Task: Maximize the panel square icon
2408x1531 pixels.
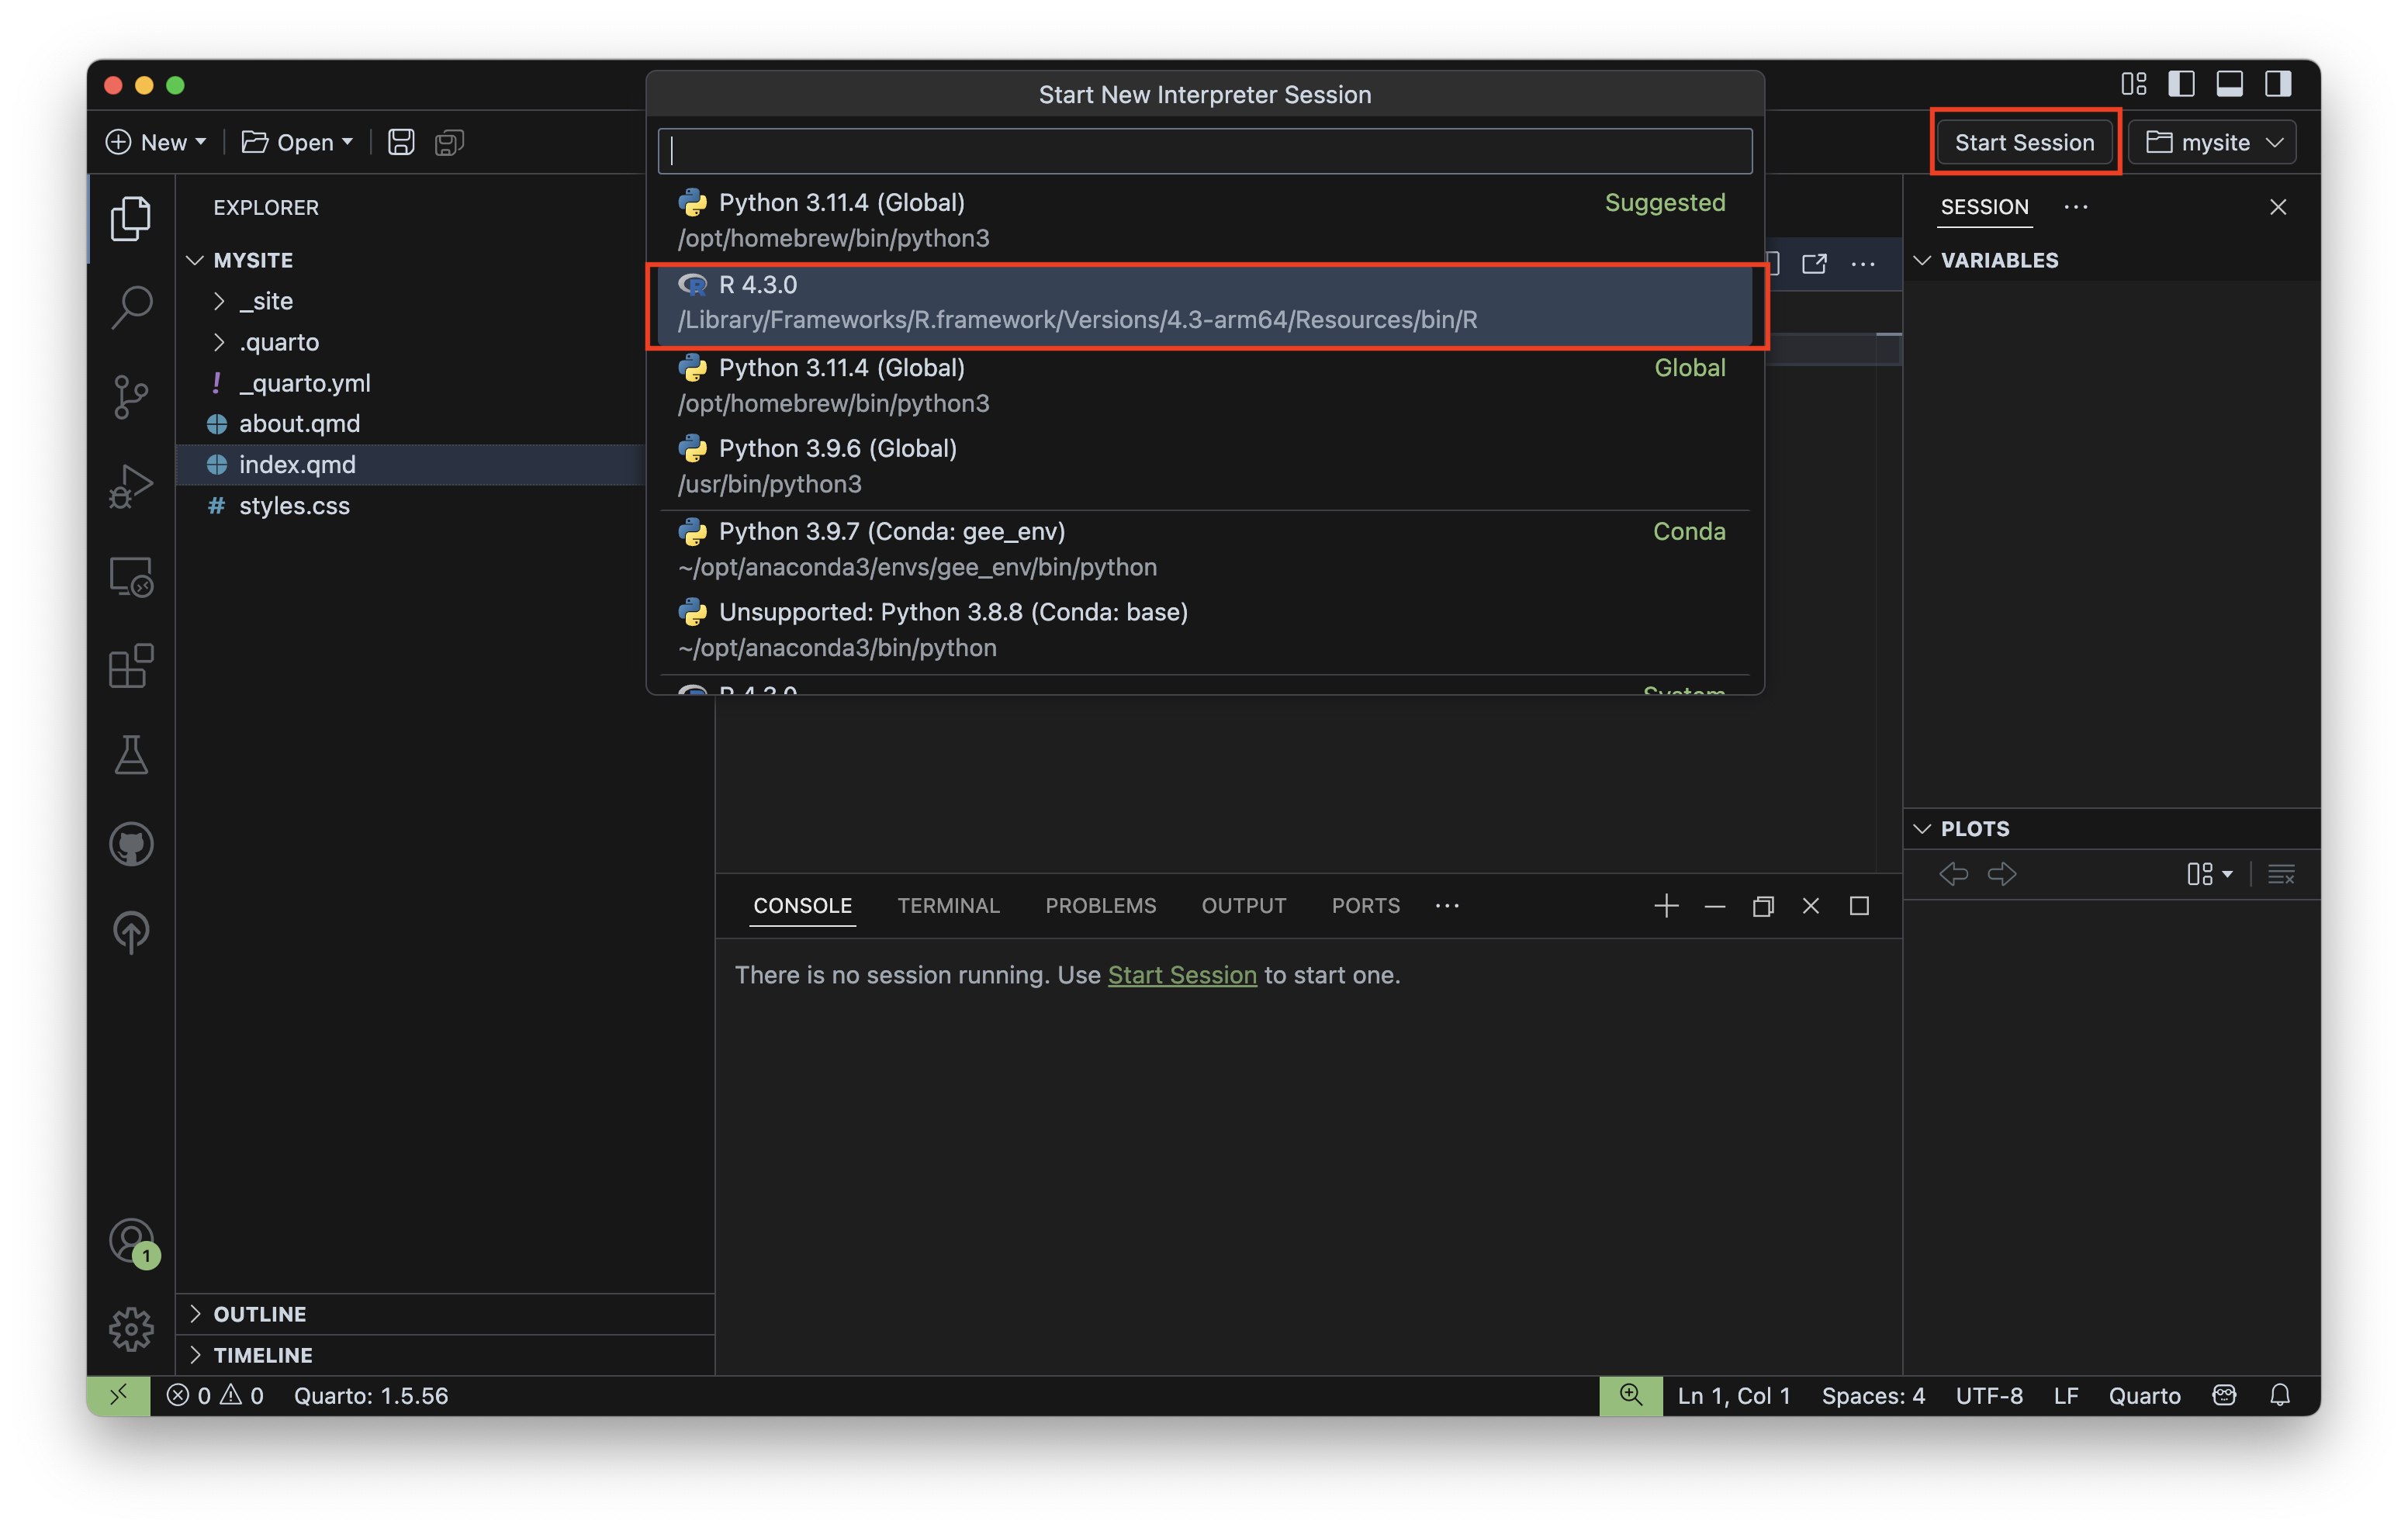Action: coord(1859,906)
